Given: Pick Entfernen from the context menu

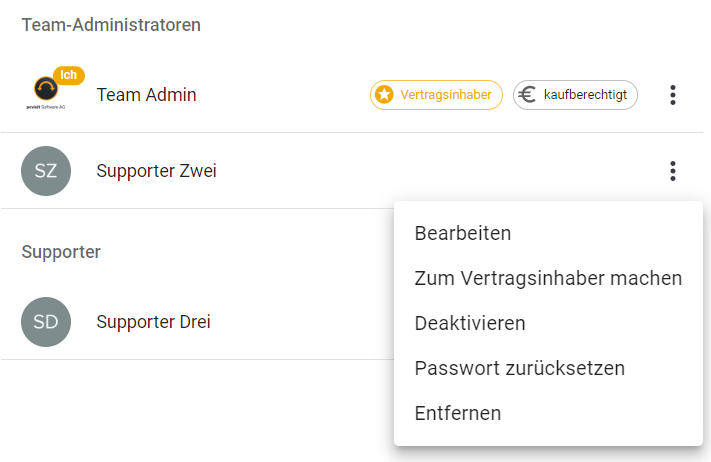Looking at the screenshot, I should click(458, 413).
